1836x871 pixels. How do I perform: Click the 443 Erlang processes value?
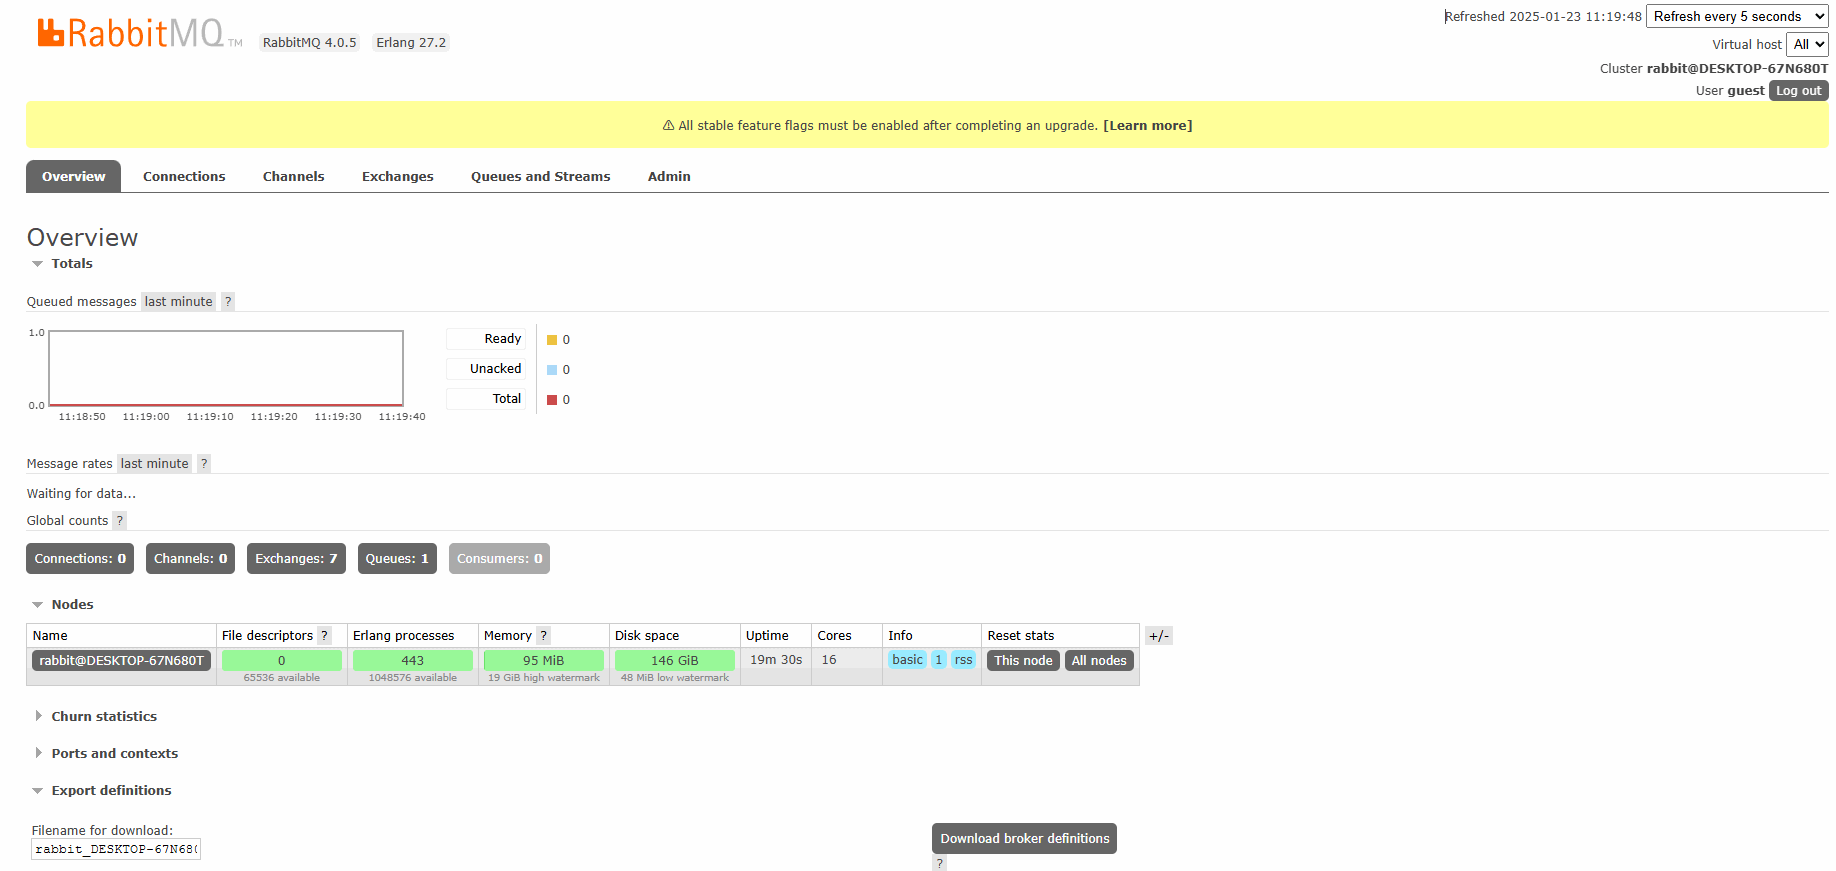click(x=412, y=660)
